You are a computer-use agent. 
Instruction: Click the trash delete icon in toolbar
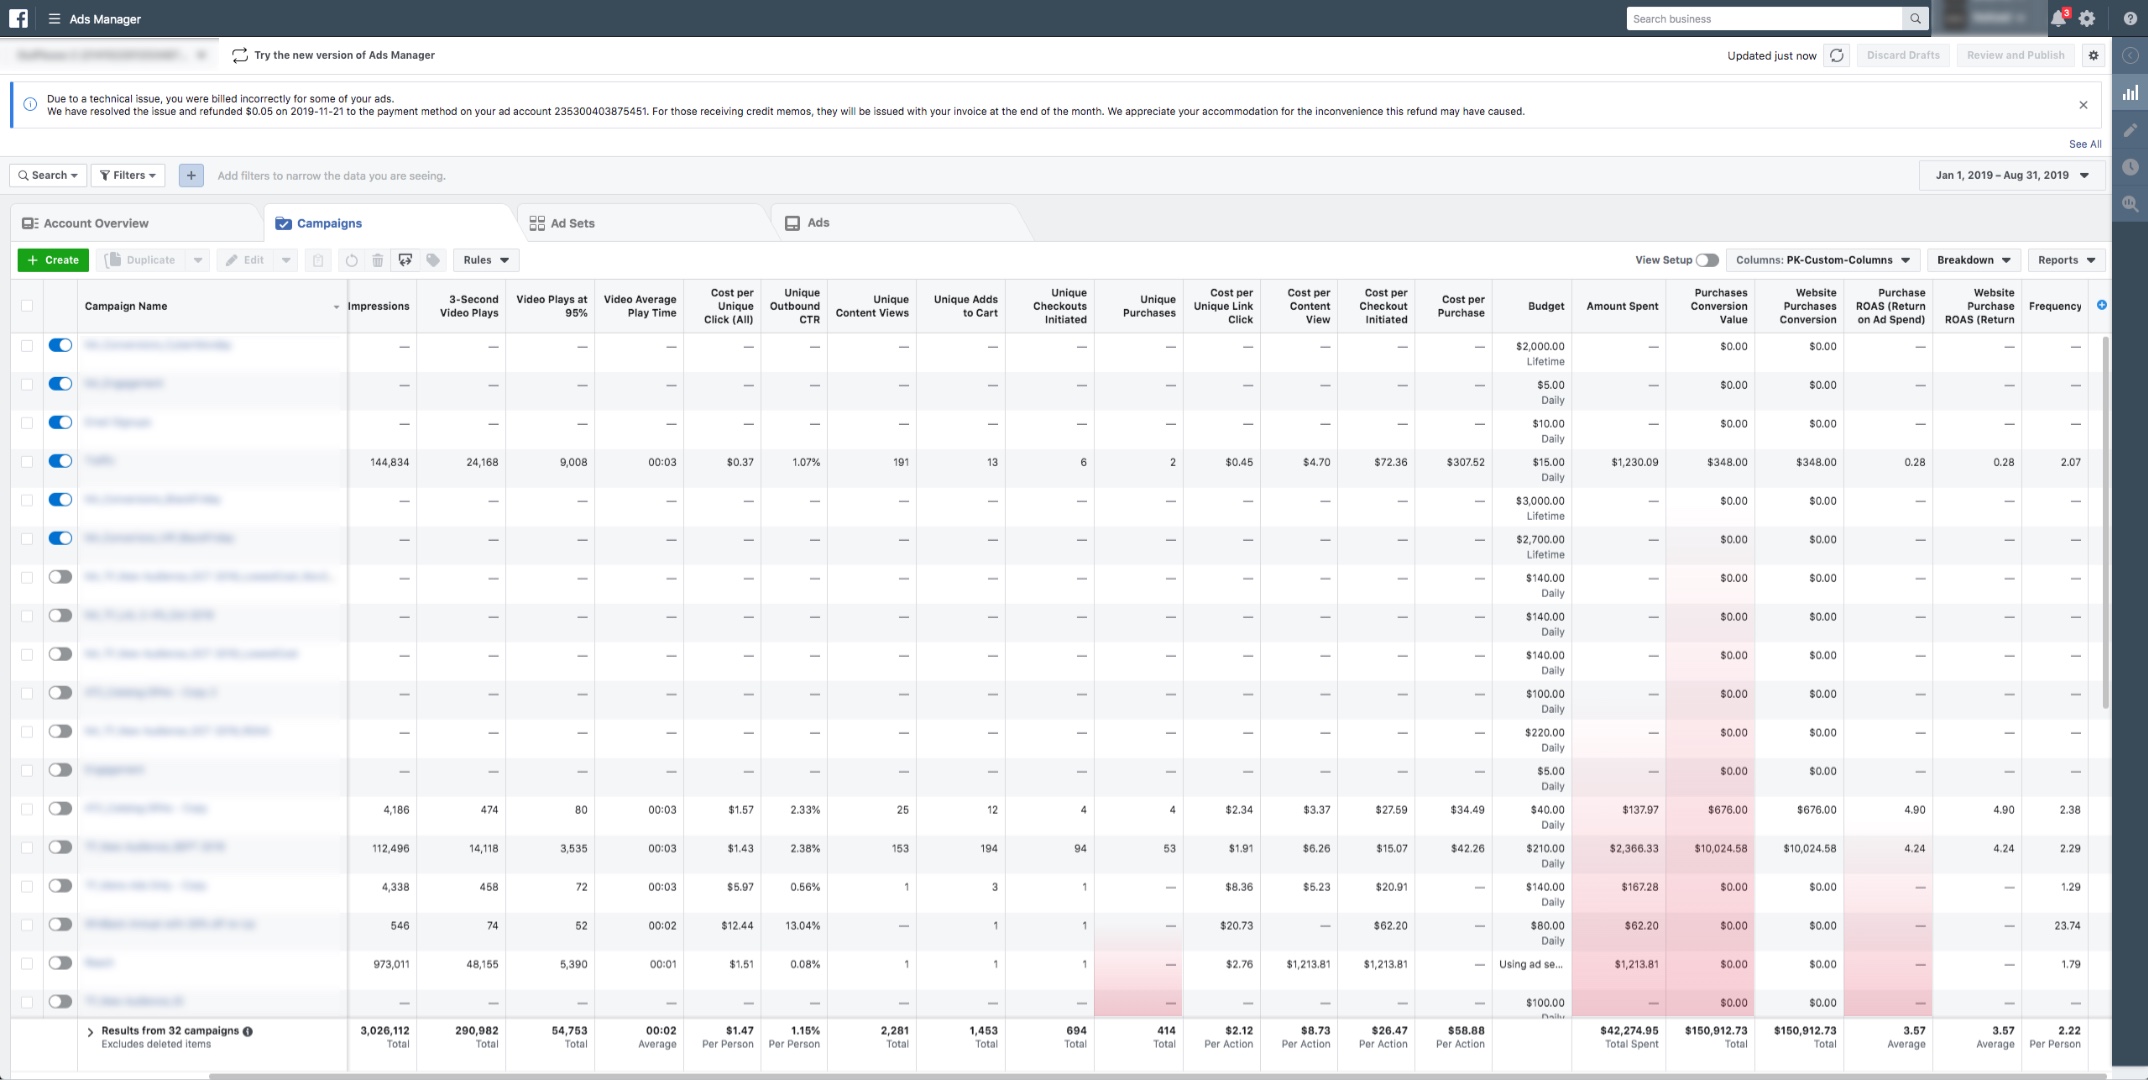[x=378, y=260]
